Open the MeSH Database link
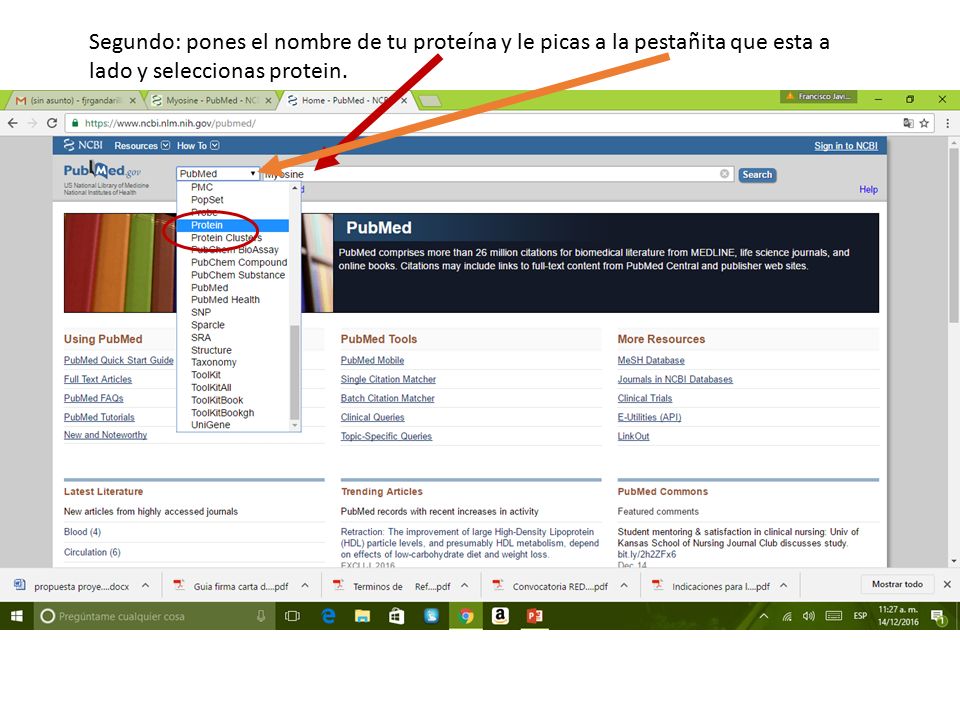This screenshot has height=720, width=960. click(651, 361)
